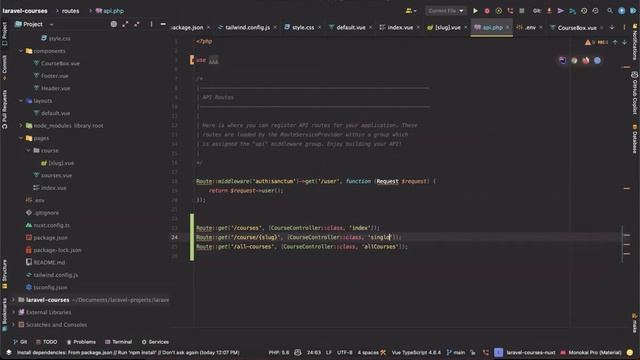The height and width of the screenshot is (360, 640).
Task: Click the Select Opened File target icon
Action: coord(113,24)
